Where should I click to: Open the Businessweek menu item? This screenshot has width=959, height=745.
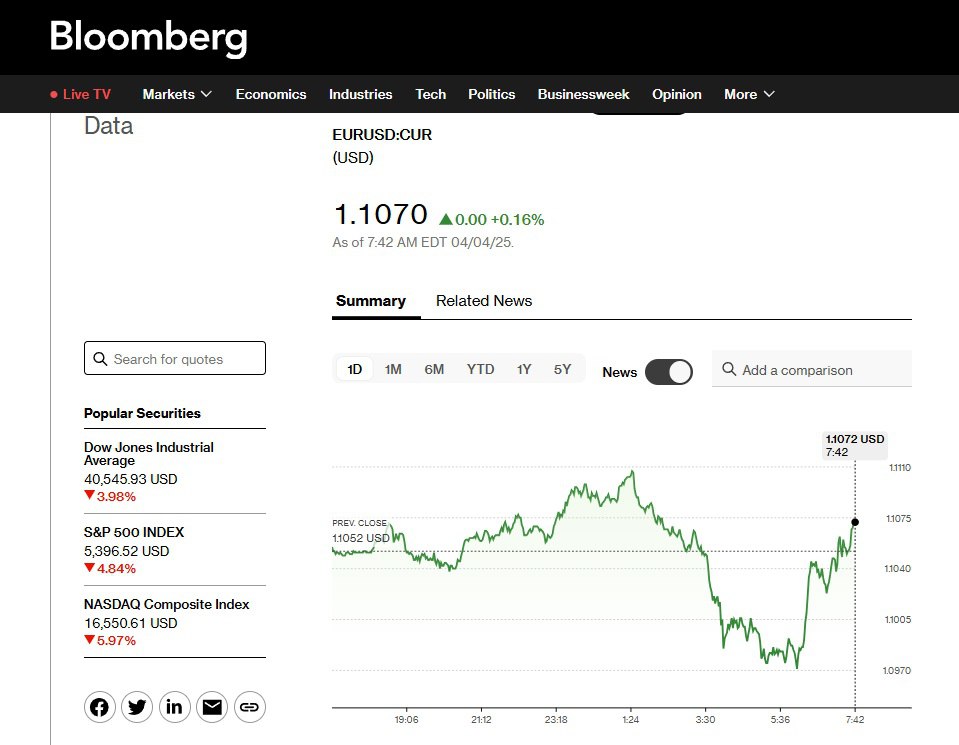pos(583,94)
